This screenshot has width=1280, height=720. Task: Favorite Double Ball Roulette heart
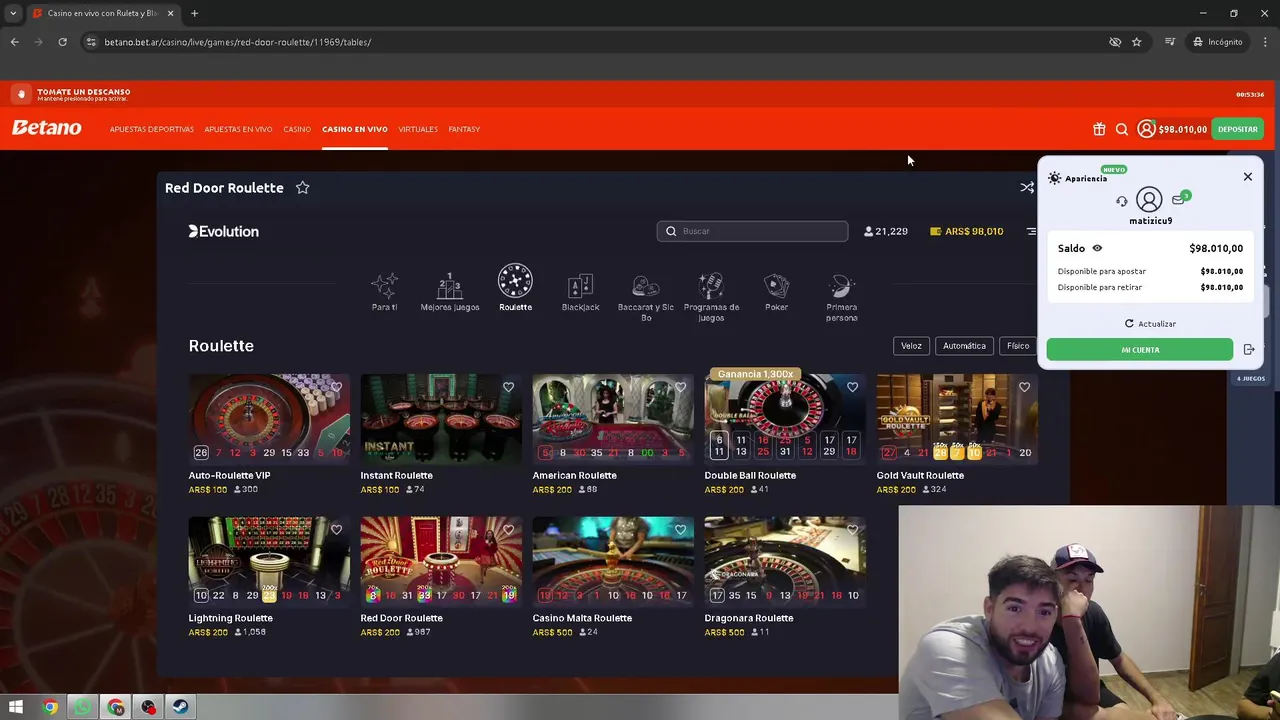pos(852,387)
